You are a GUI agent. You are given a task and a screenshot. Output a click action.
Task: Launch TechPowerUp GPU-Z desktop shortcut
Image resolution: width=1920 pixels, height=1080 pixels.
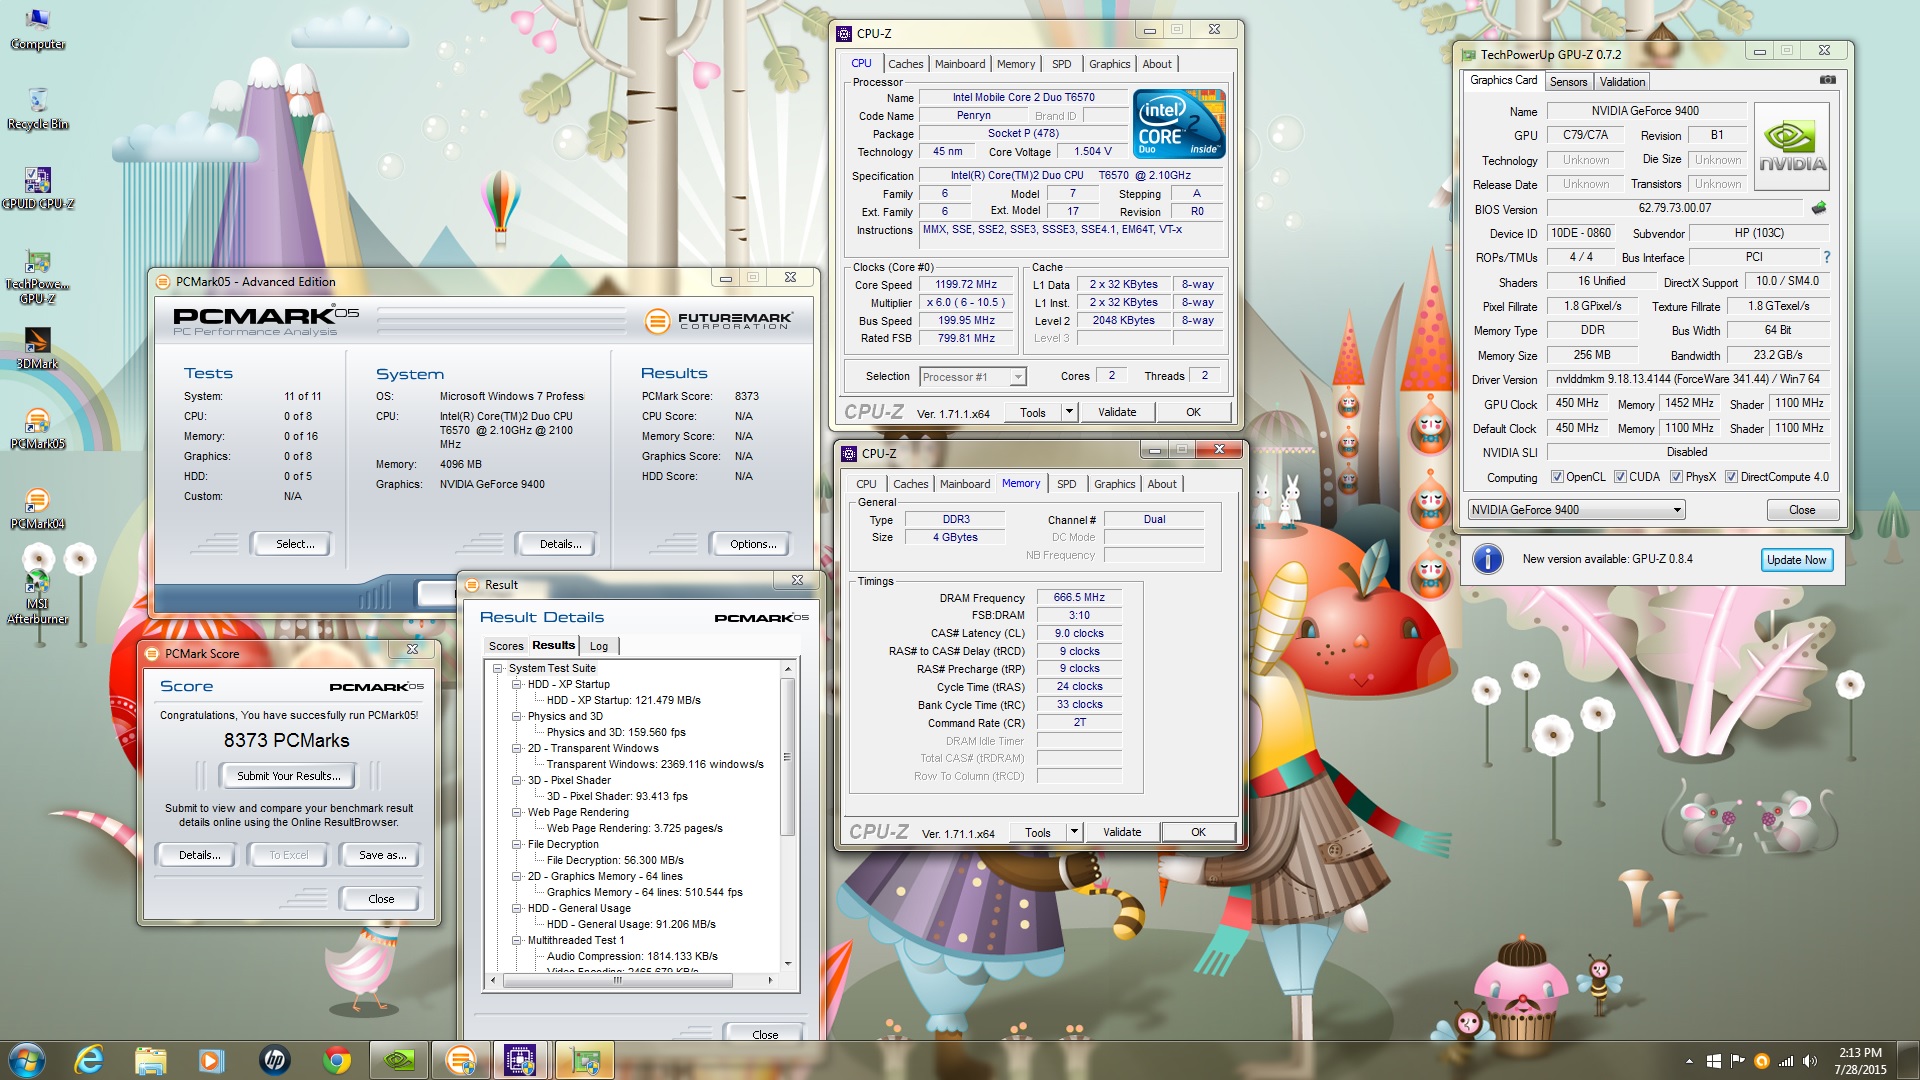click(x=37, y=277)
